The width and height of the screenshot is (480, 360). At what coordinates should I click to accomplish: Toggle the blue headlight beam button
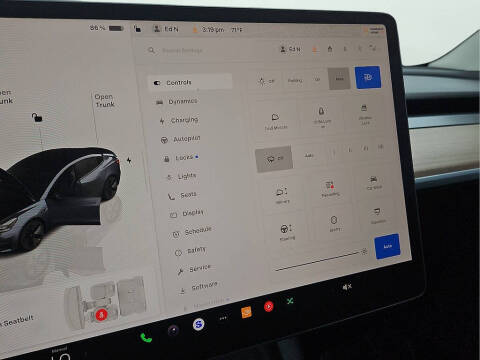pyautogui.click(x=368, y=77)
